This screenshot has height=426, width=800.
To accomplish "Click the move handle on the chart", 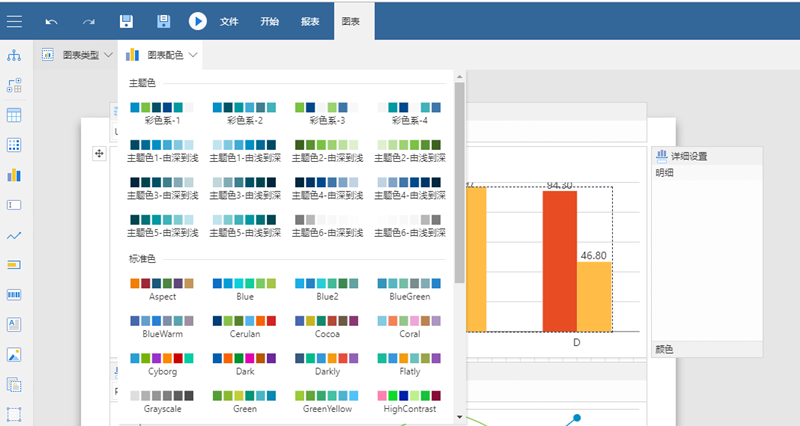I will (99, 153).
